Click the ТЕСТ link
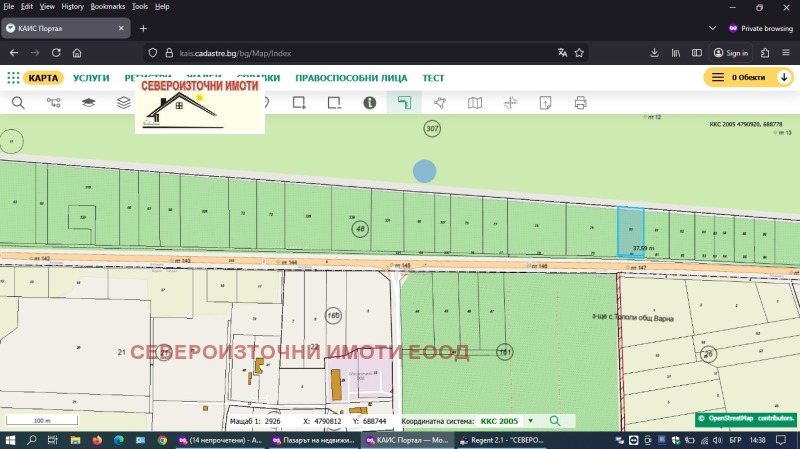800x449 pixels. [433, 77]
